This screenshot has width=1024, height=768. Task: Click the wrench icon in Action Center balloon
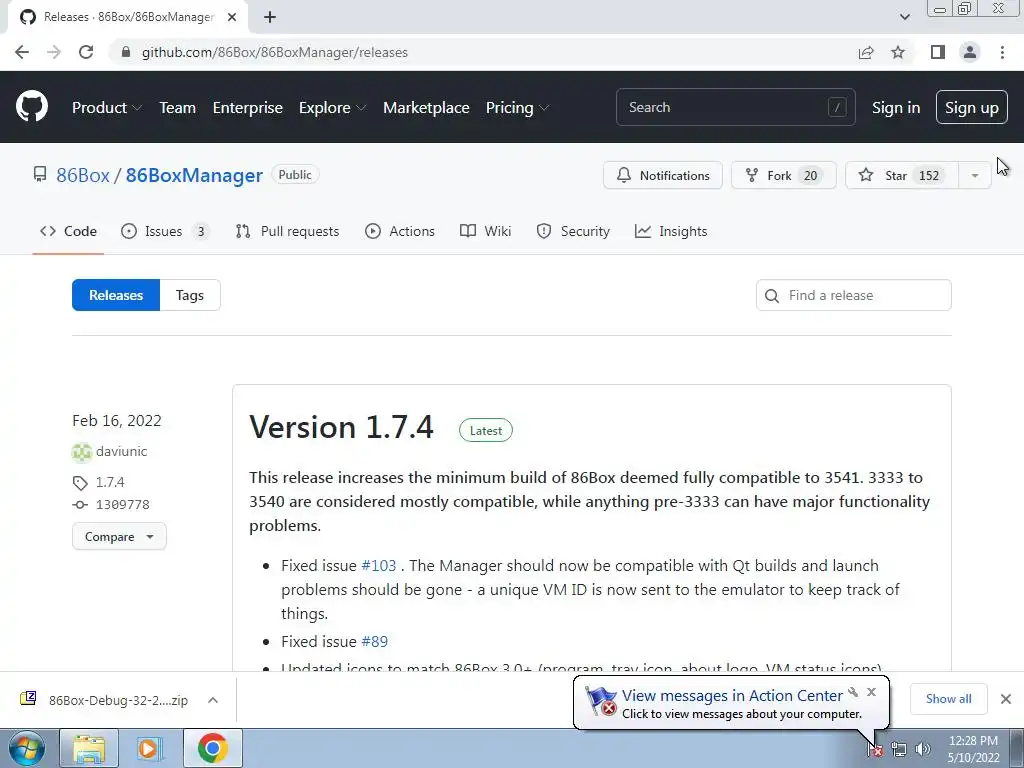(x=853, y=692)
